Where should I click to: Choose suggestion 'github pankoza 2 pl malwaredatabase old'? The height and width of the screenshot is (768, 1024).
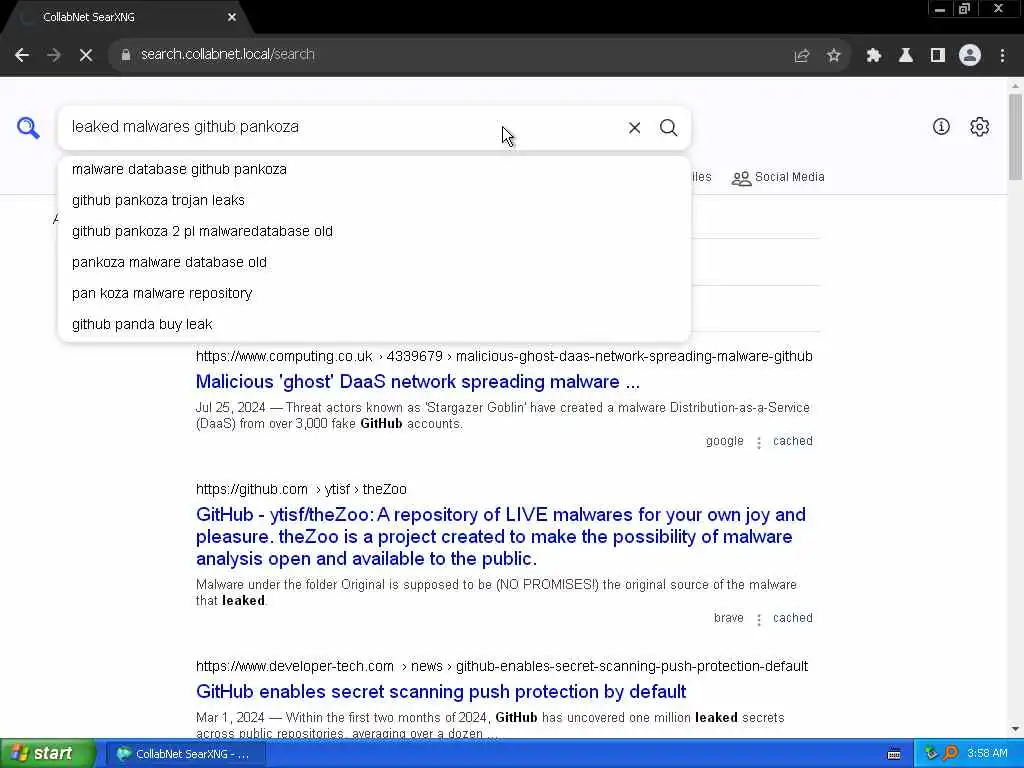pyautogui.click(x=374, y=231)
